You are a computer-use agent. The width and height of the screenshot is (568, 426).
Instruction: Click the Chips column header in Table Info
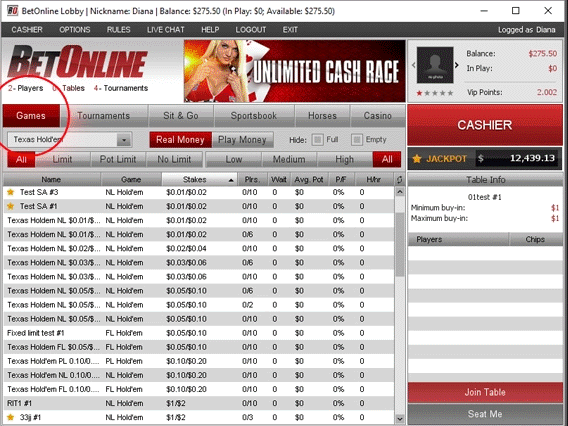point(536,239)
